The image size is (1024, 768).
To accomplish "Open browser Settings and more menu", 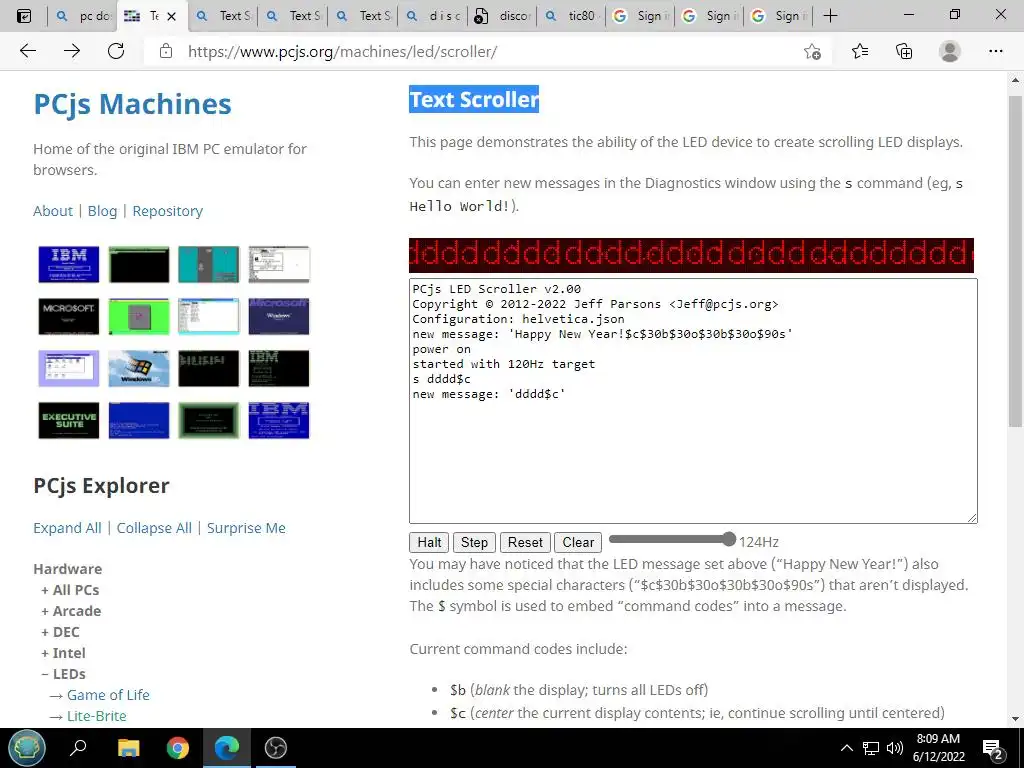I will [995, 51].
